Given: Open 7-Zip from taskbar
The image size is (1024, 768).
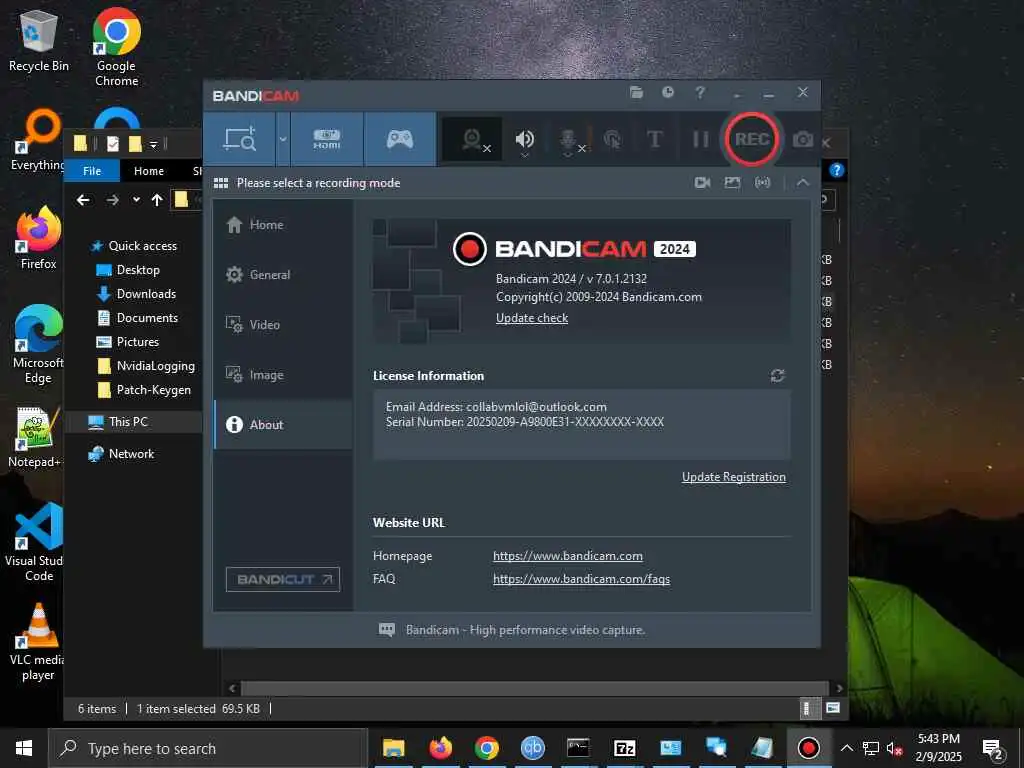Looking at the screenshot, I should (624, 748).
